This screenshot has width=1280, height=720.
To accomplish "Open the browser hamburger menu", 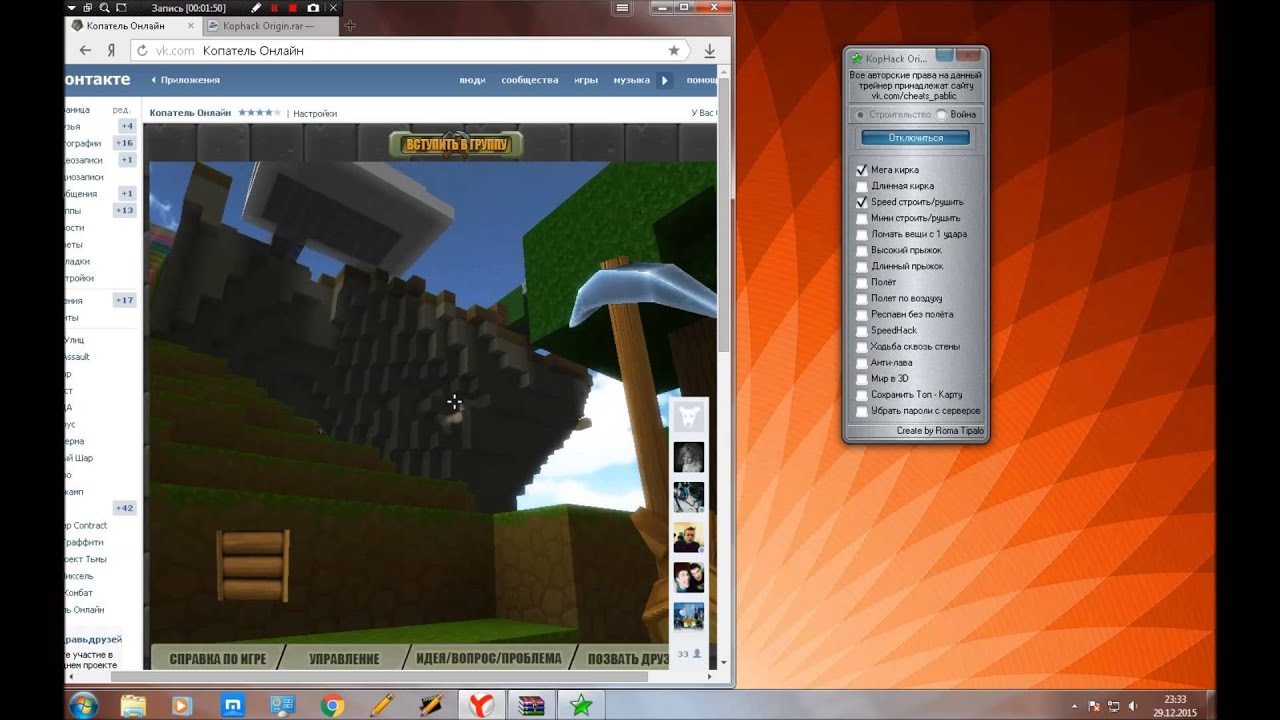I will click(623, 7).
